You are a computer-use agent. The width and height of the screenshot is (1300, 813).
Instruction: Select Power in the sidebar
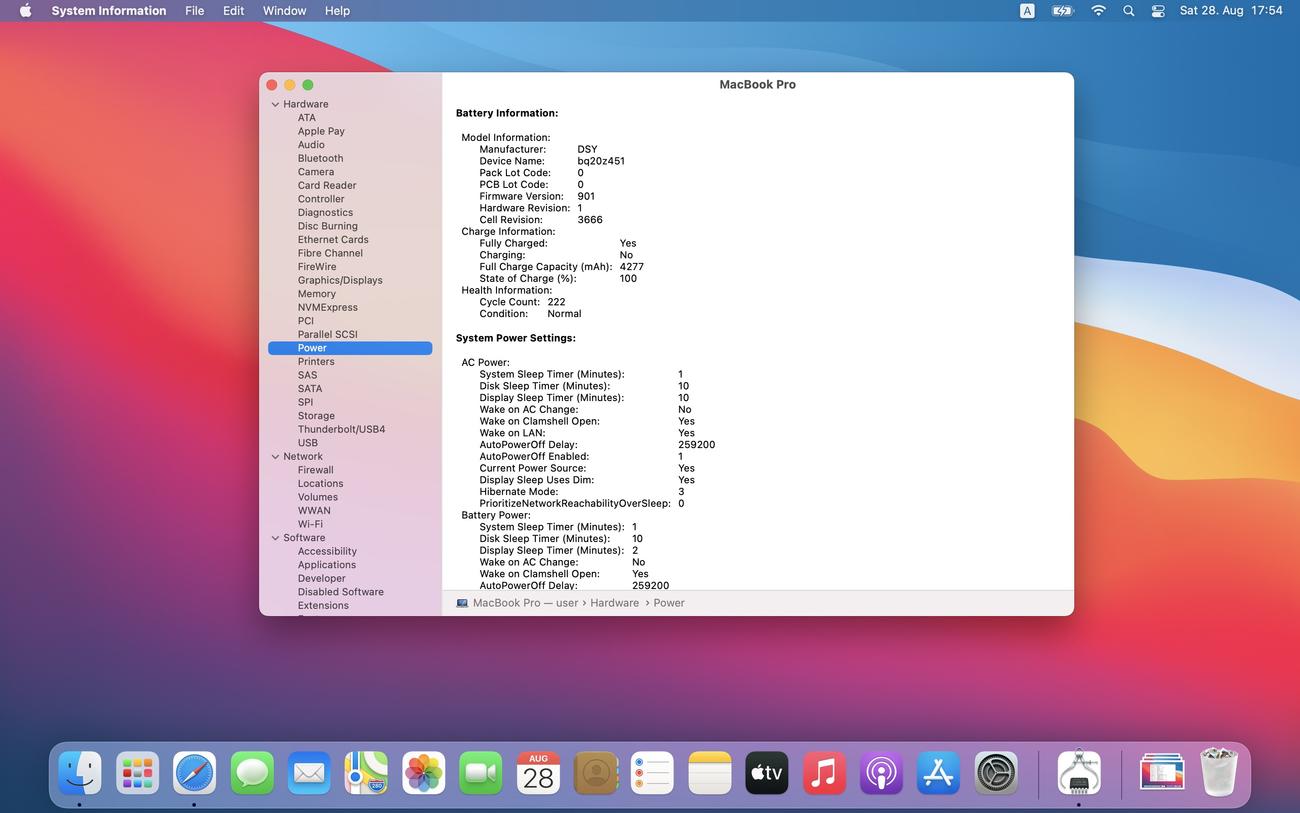click(x=350, y=348)
